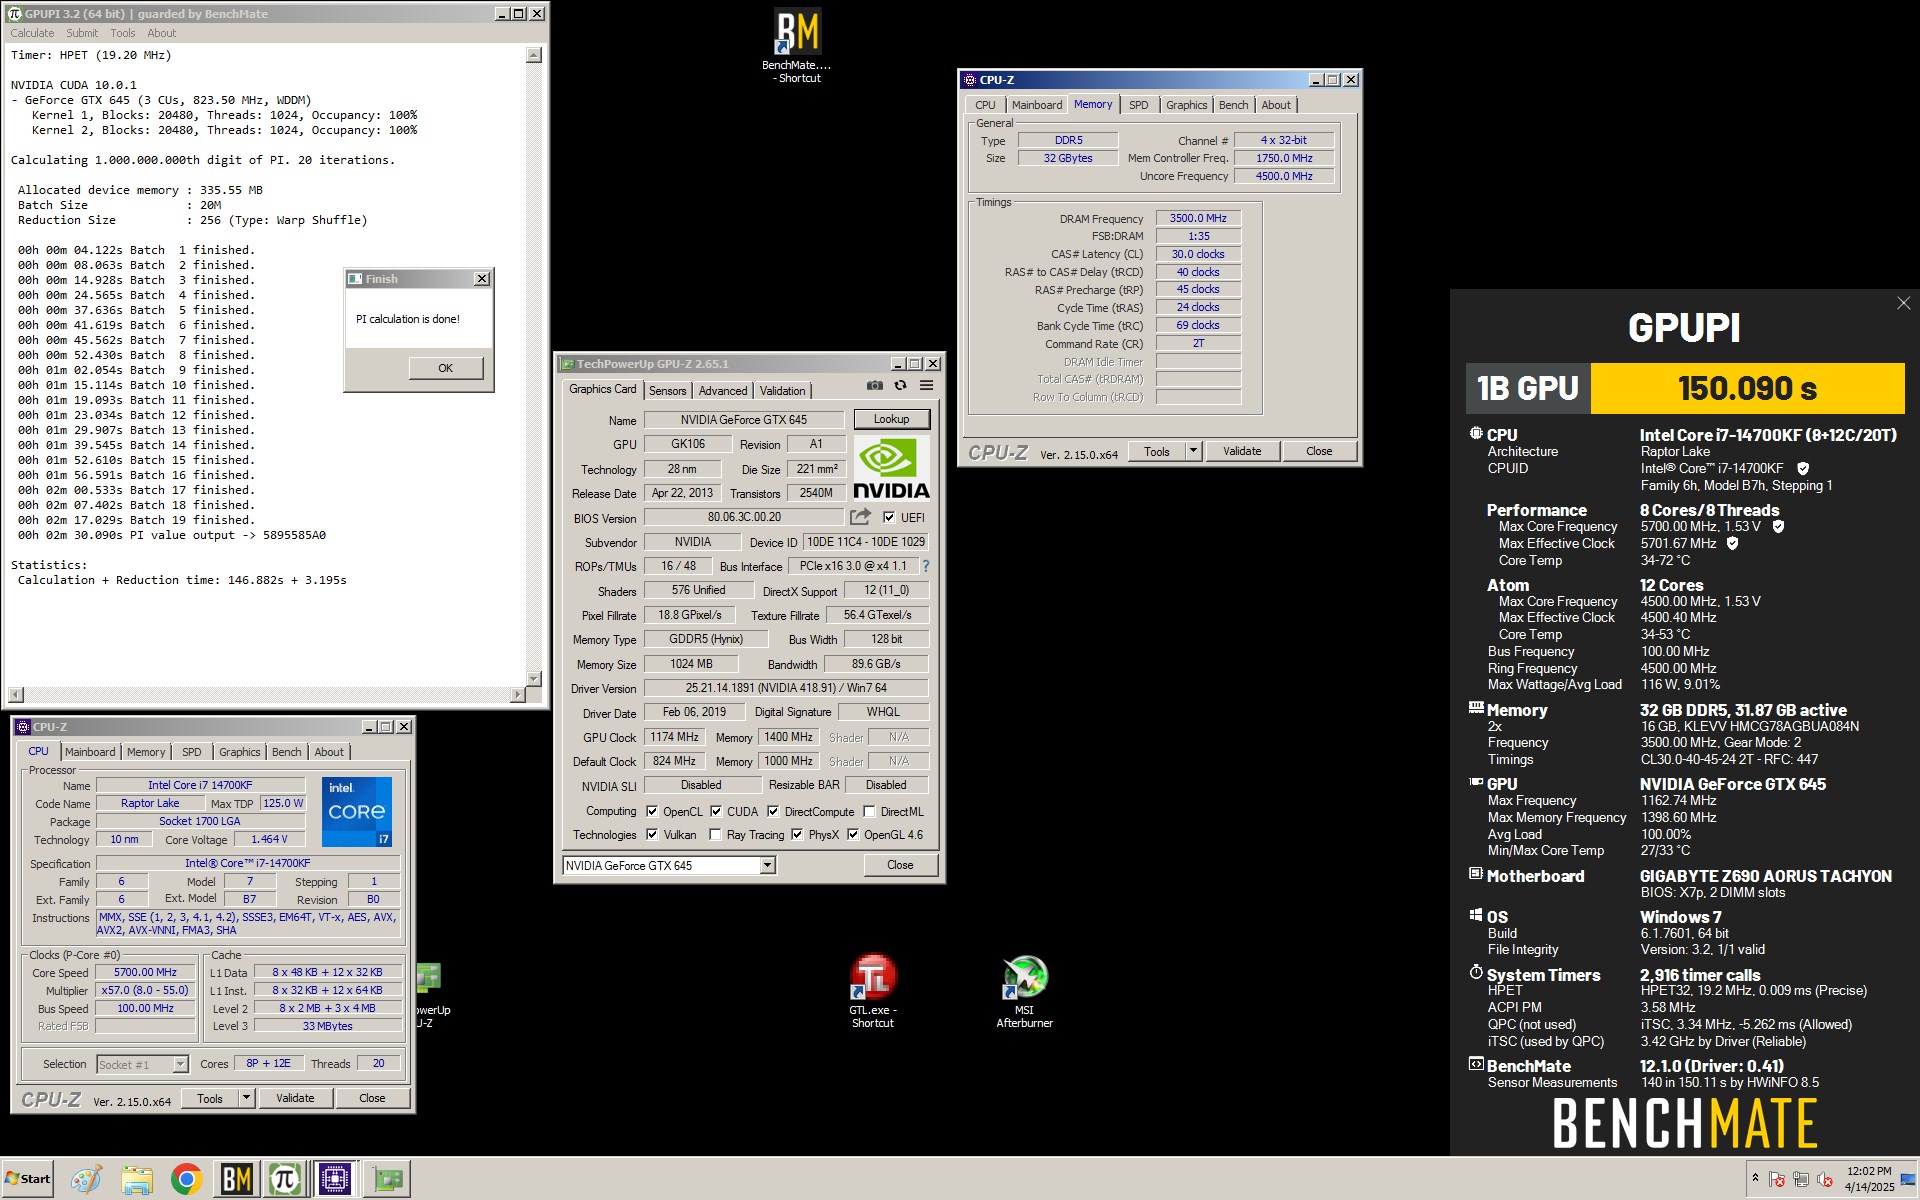Click the GPU-Z refresh icon

point(901,386)
